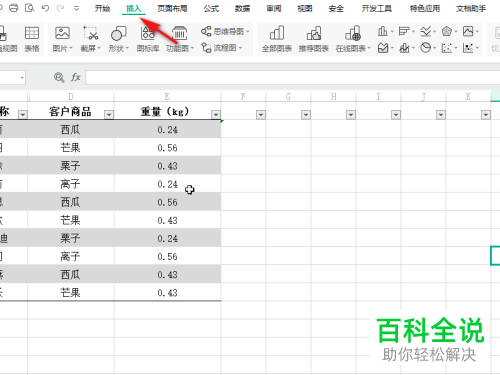The width and height of the screenshot is (500, 375).
Task: Expand the quick access toolbar customization arrow
Action: tap(76, 8)
